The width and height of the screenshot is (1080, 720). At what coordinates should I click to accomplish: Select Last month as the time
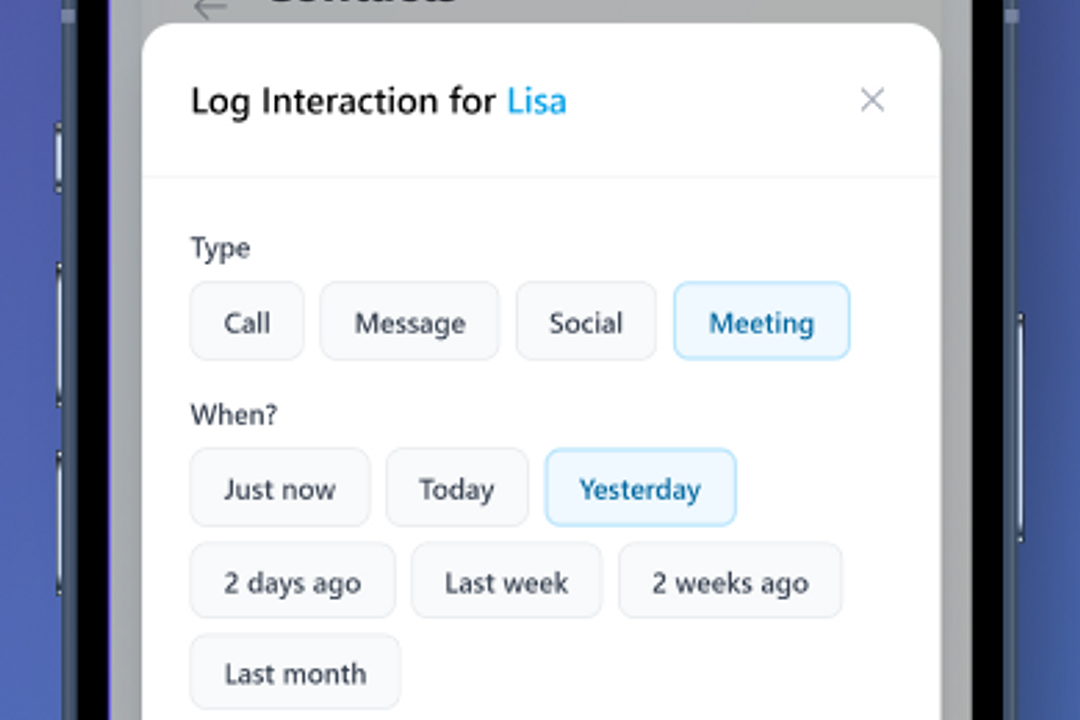coord(295,673)
